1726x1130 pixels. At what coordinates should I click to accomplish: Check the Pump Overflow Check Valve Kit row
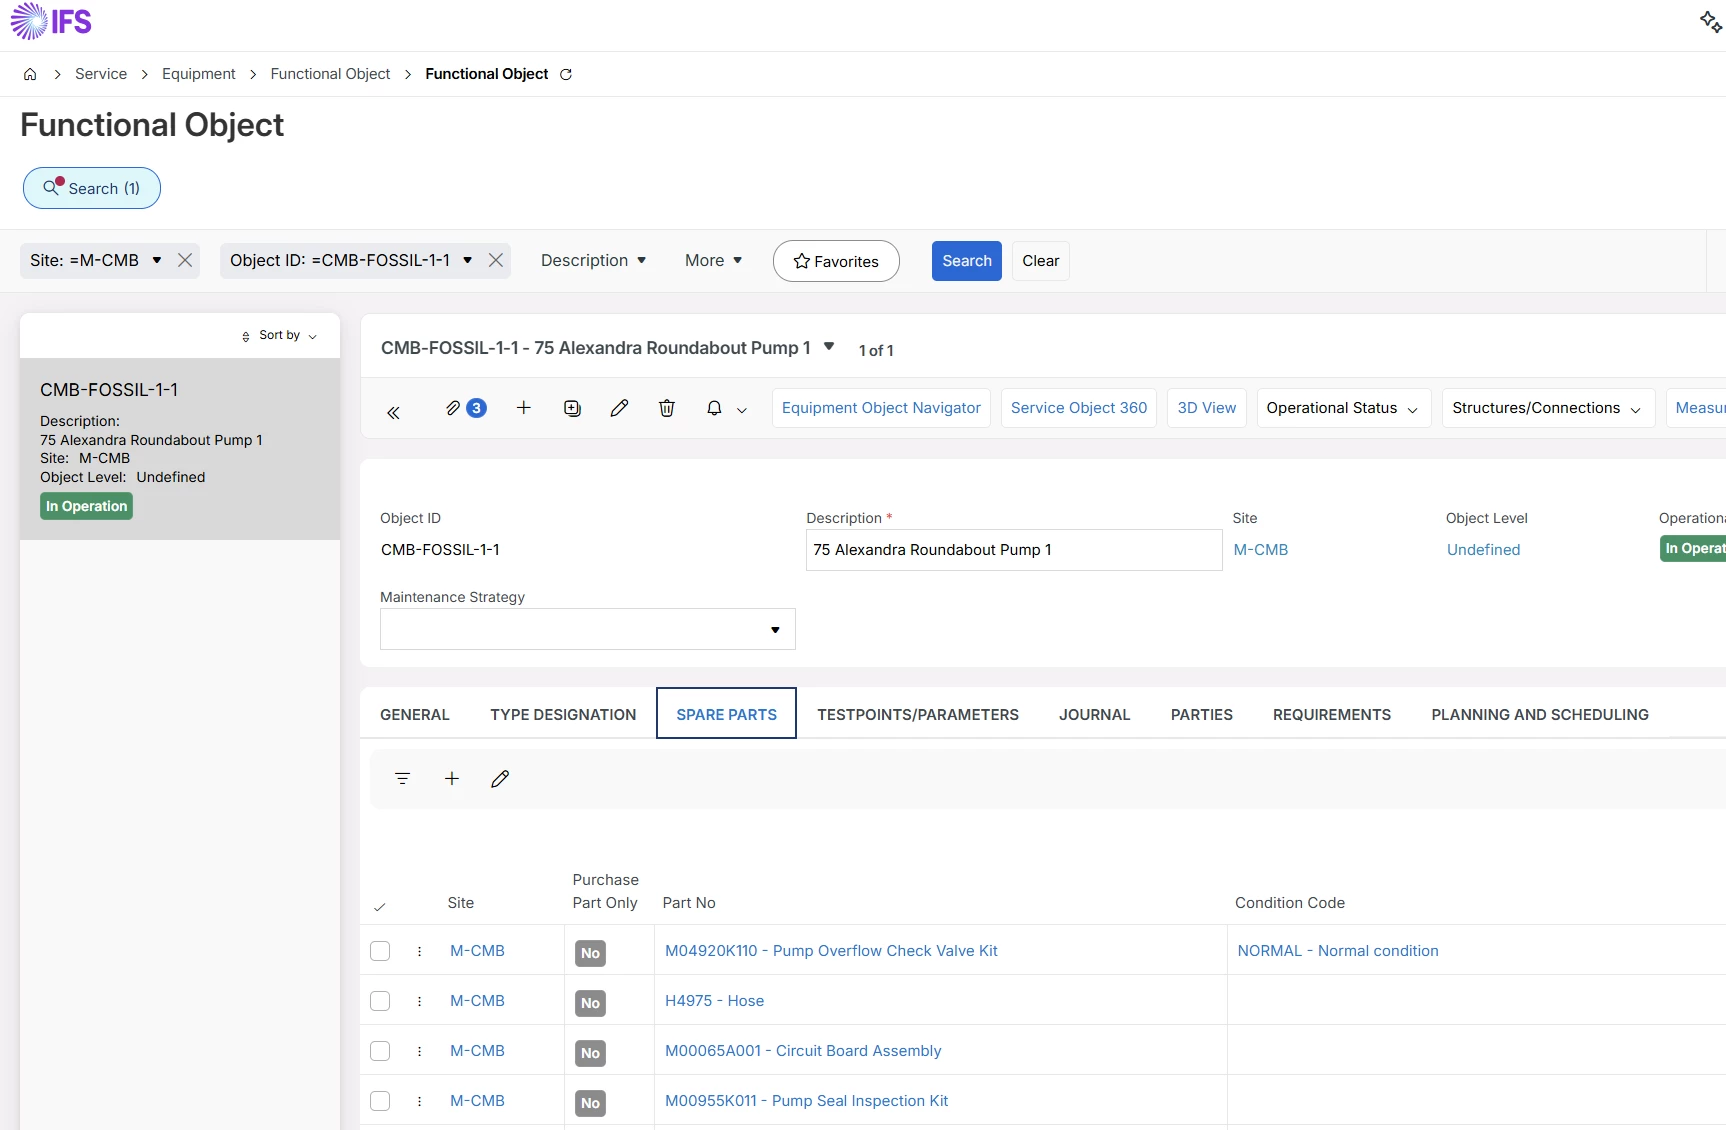380,951
